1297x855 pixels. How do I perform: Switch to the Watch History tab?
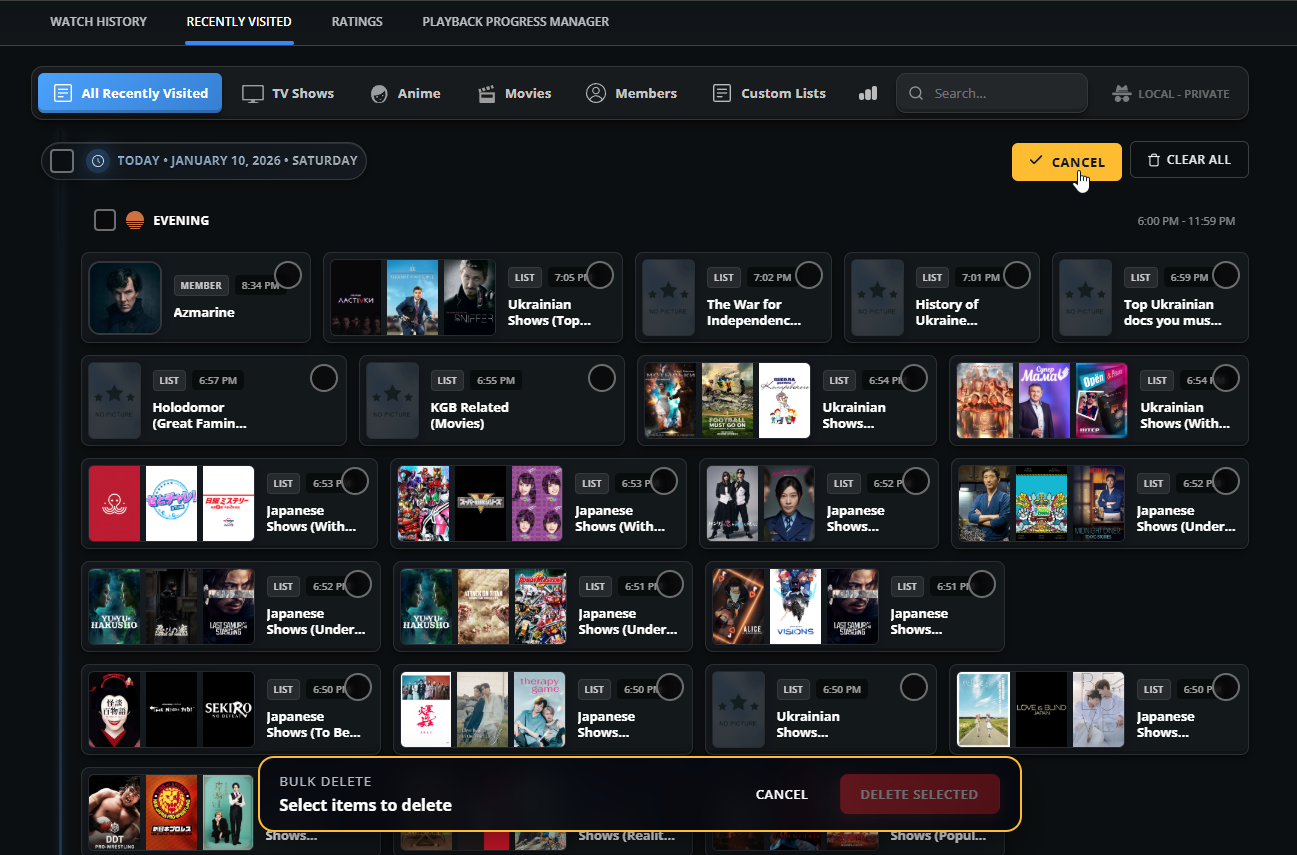click(98, 21)
